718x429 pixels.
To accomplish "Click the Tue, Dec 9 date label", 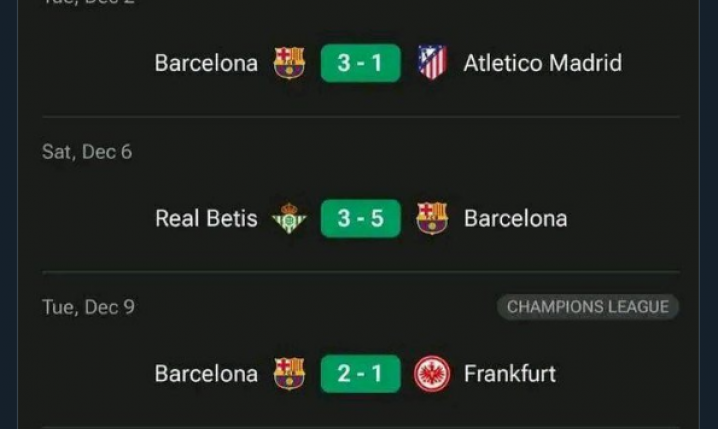I will coord(88,307).
